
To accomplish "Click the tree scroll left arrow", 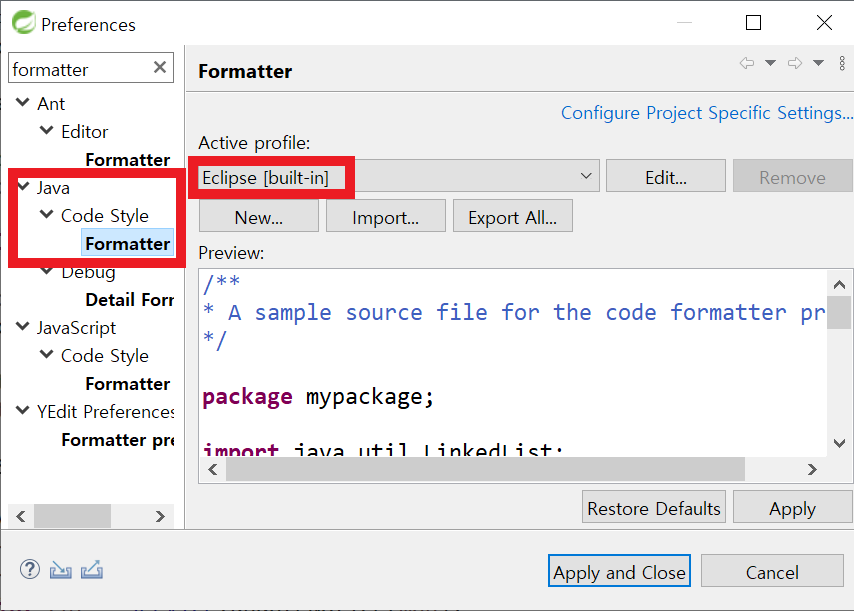I will coord(21,516).
